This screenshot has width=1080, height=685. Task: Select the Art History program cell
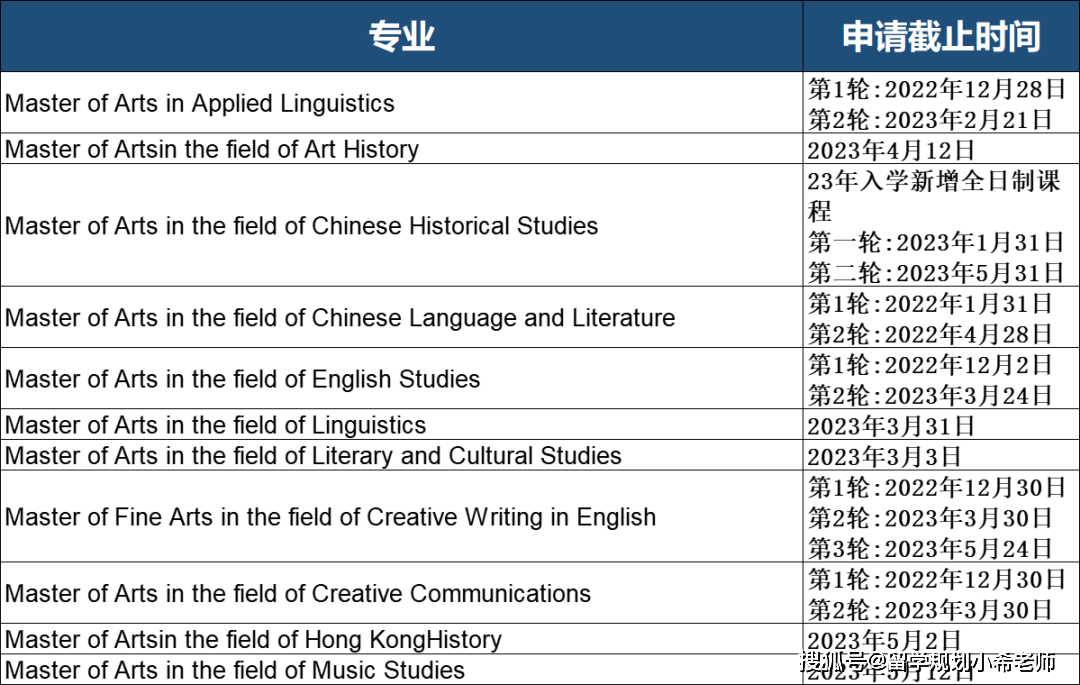(x=402, y=149)
